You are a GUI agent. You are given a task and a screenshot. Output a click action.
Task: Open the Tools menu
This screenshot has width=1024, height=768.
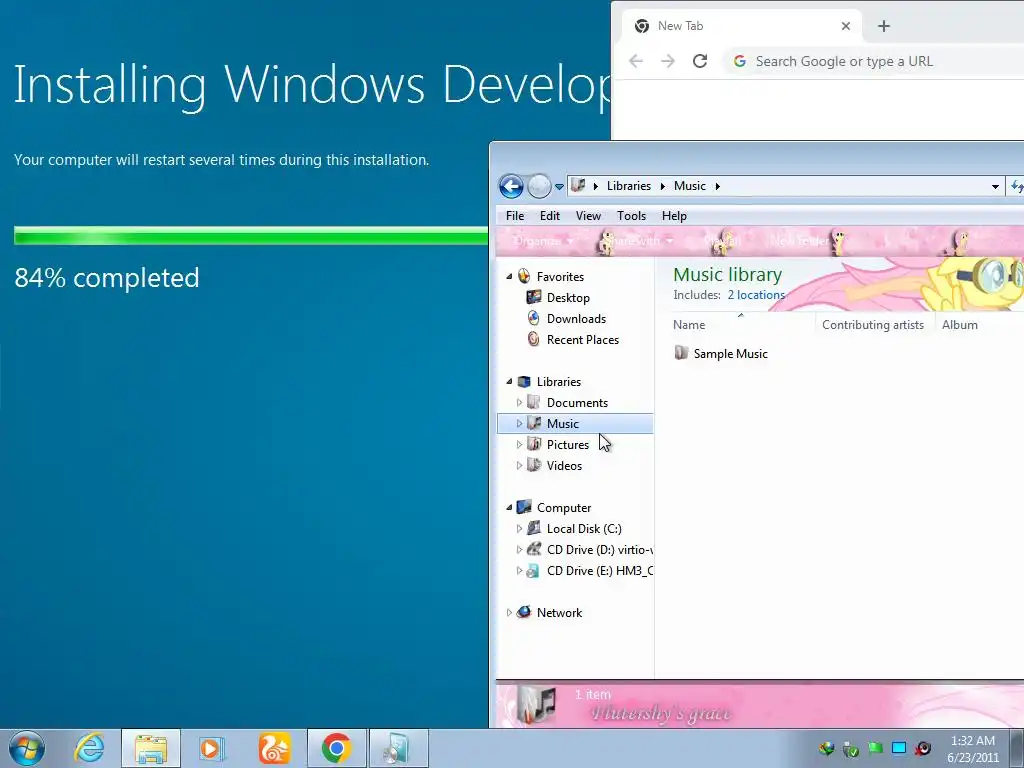coord(631,216)
